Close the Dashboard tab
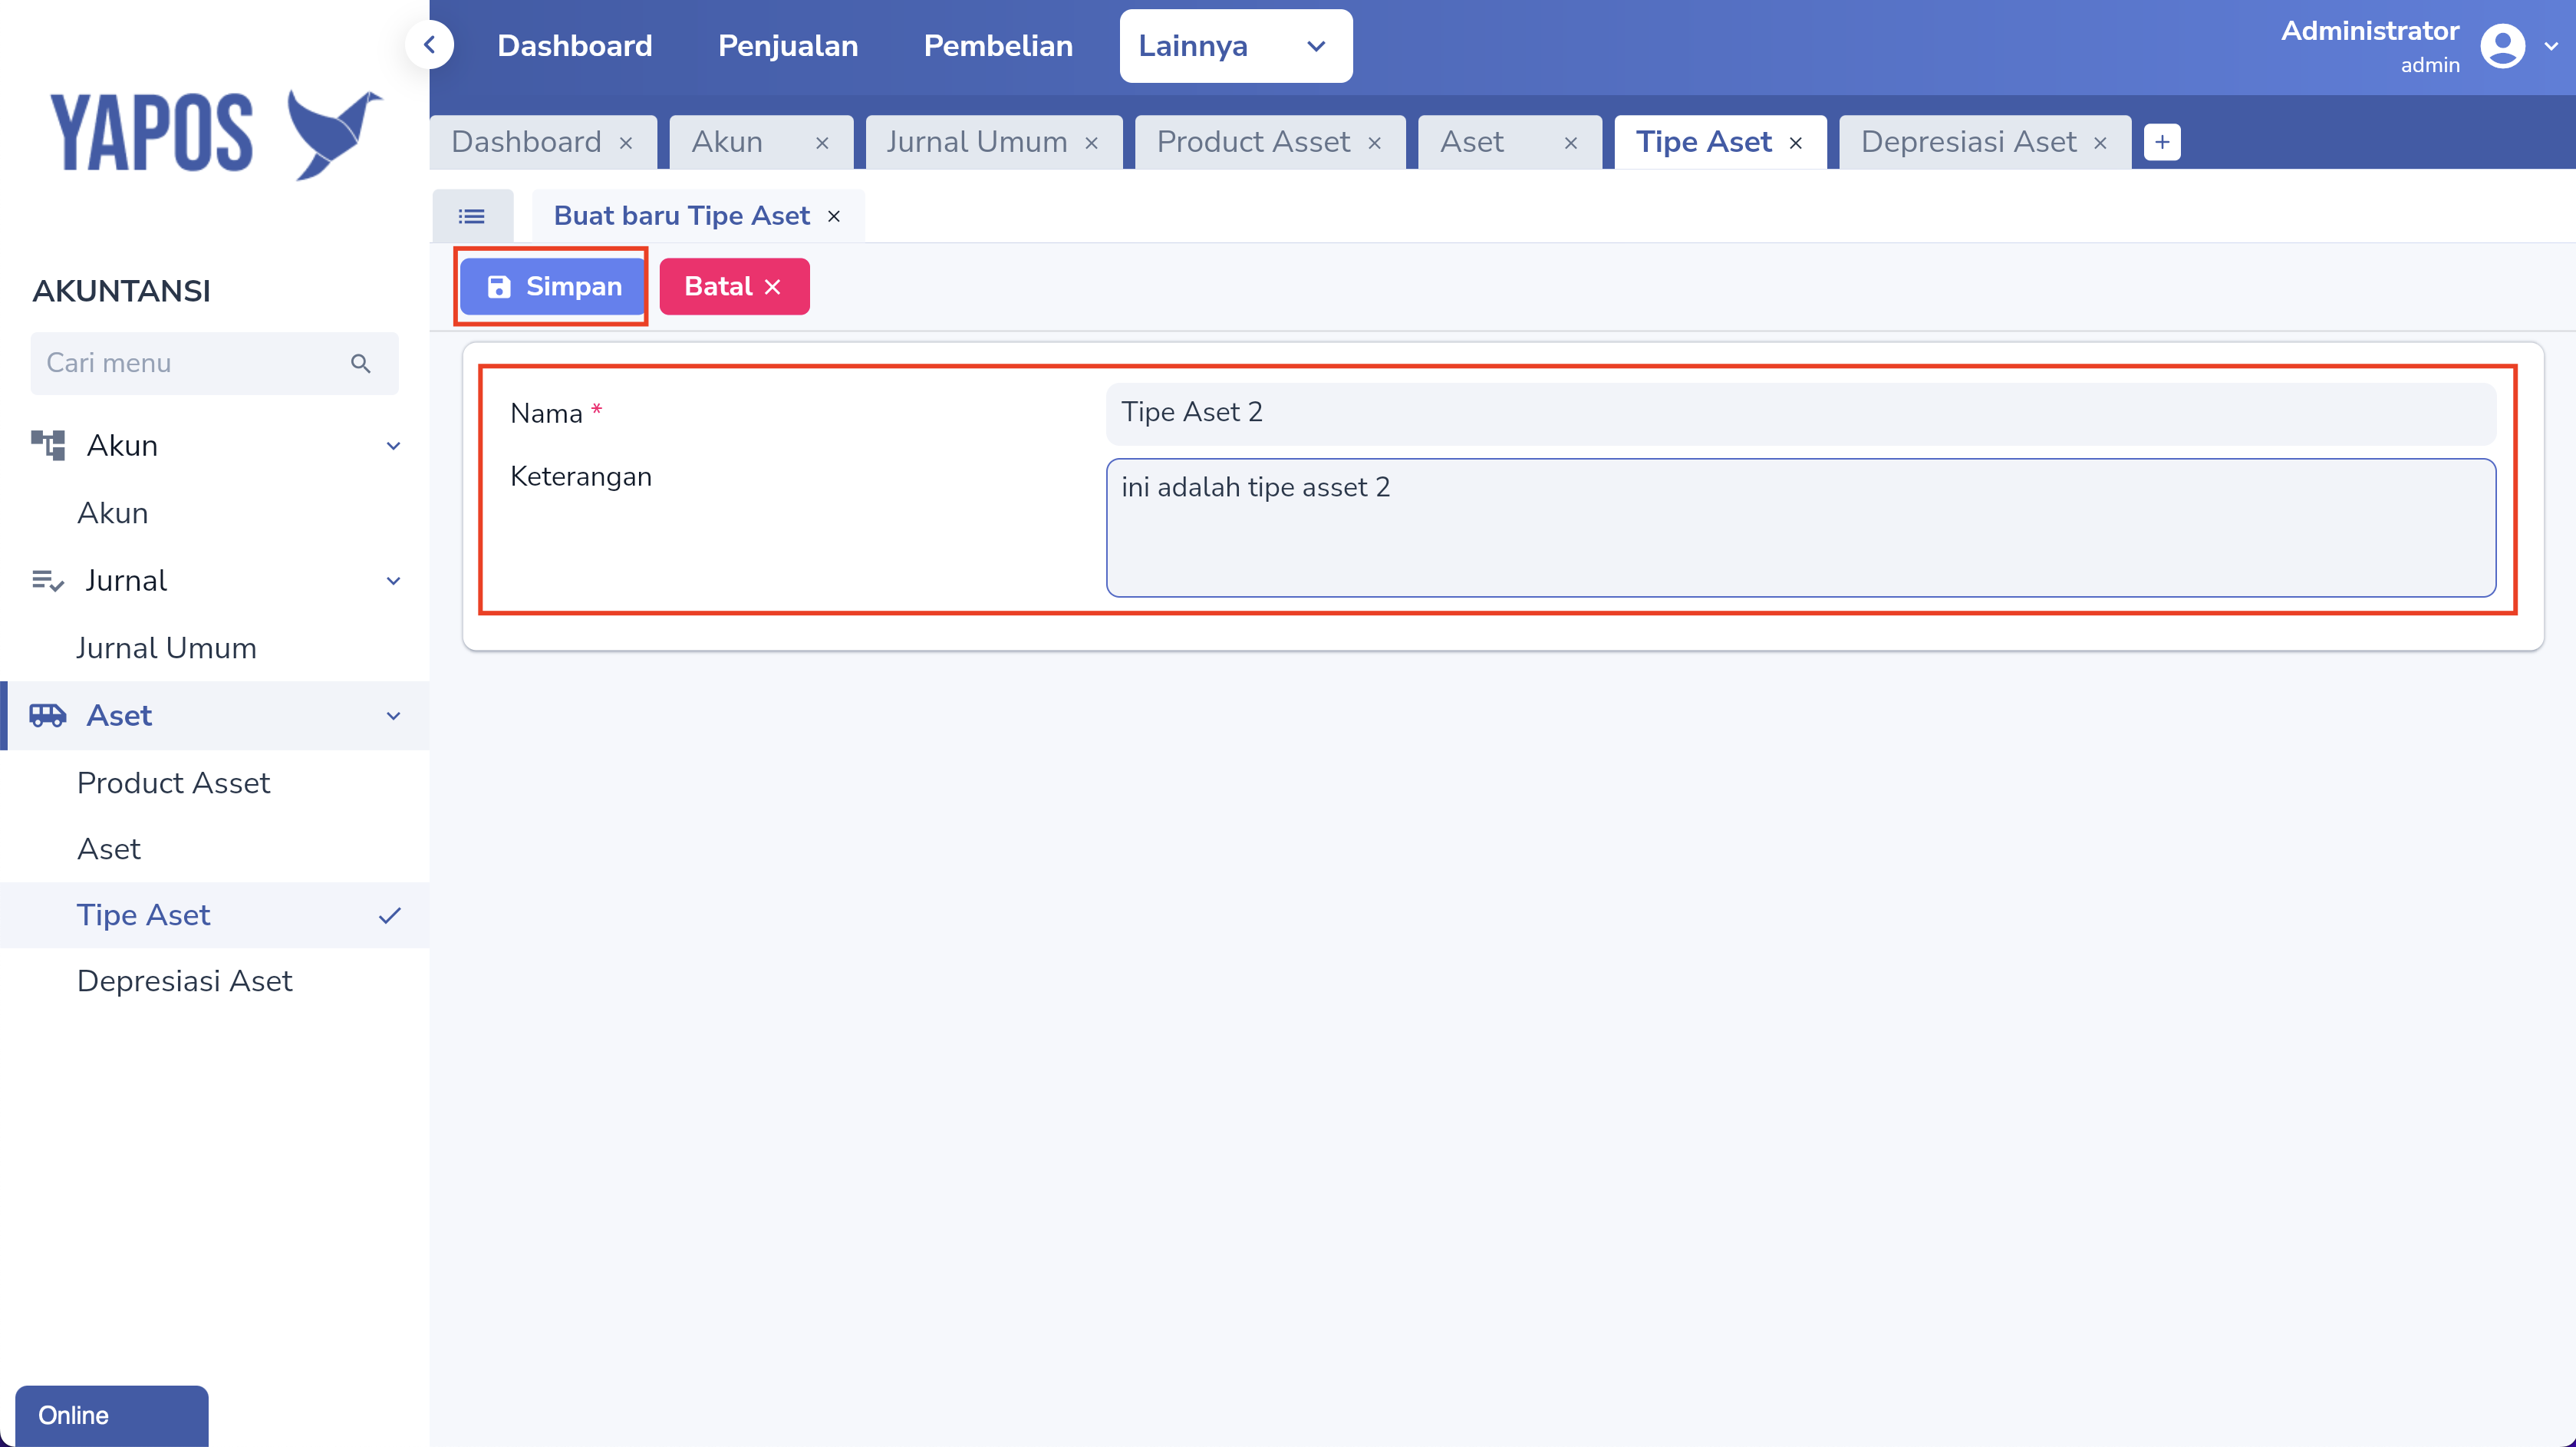This screenshot has width=2576, height=1447. tap(626, 143)
